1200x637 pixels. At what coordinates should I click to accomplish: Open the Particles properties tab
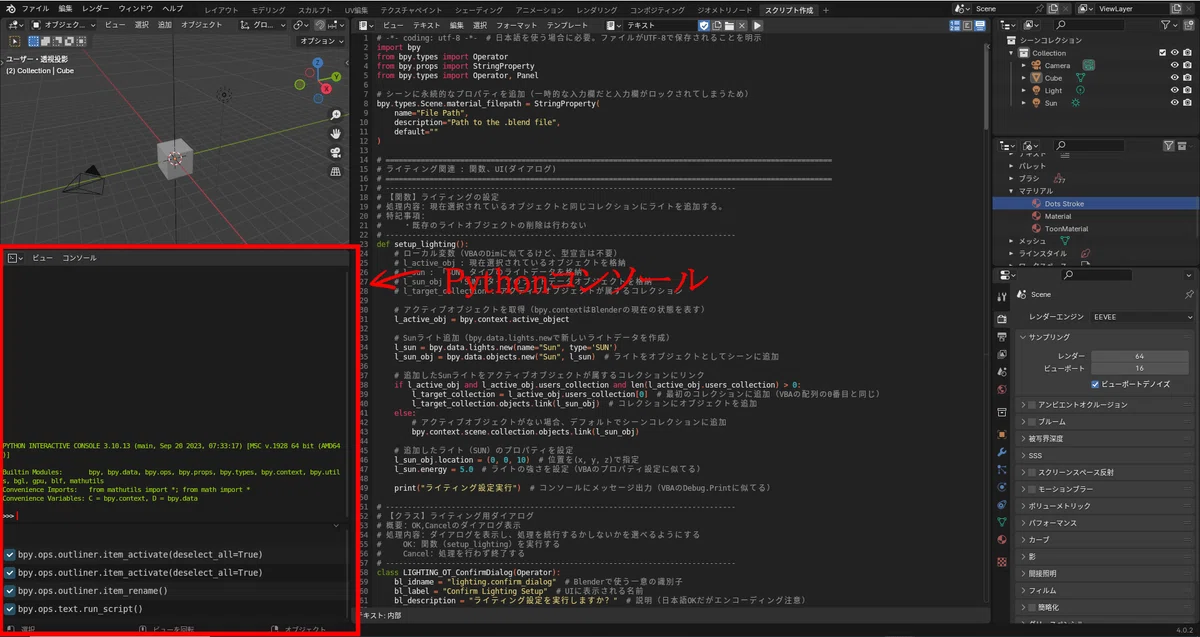(x=1002, y=469)
